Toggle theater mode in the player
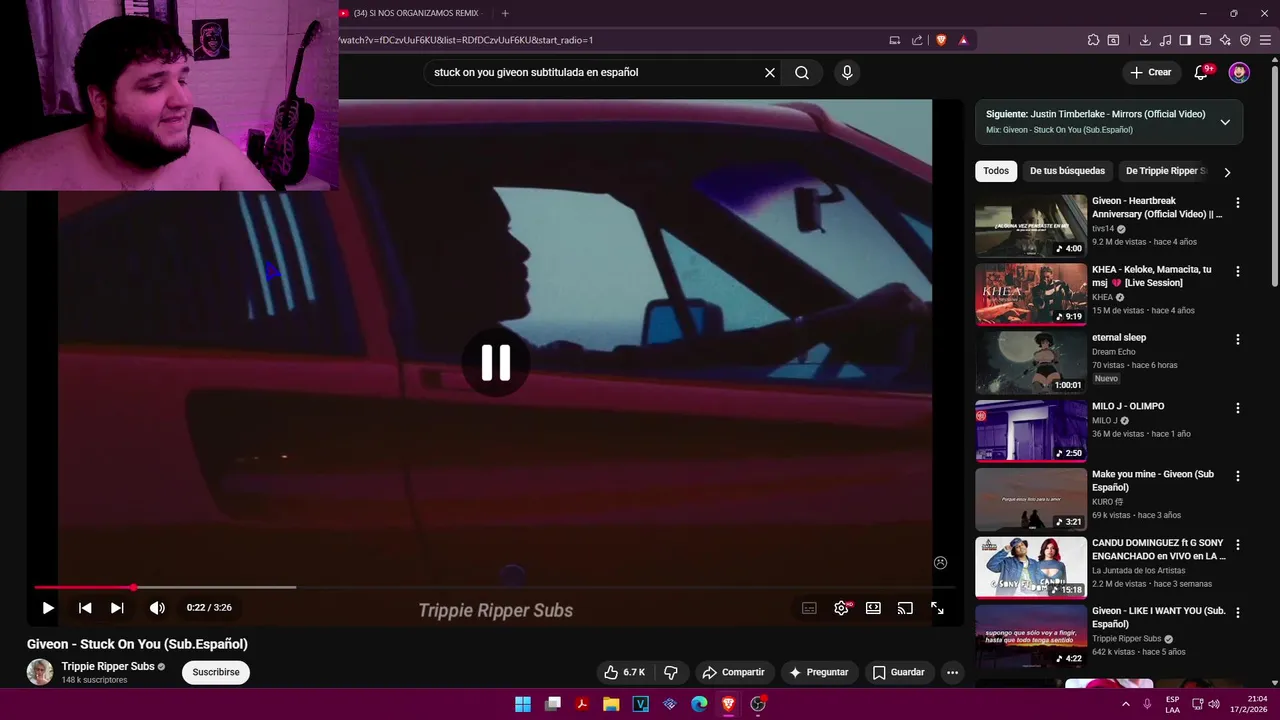The image size is (1280, 720). [x=873, y=608]
